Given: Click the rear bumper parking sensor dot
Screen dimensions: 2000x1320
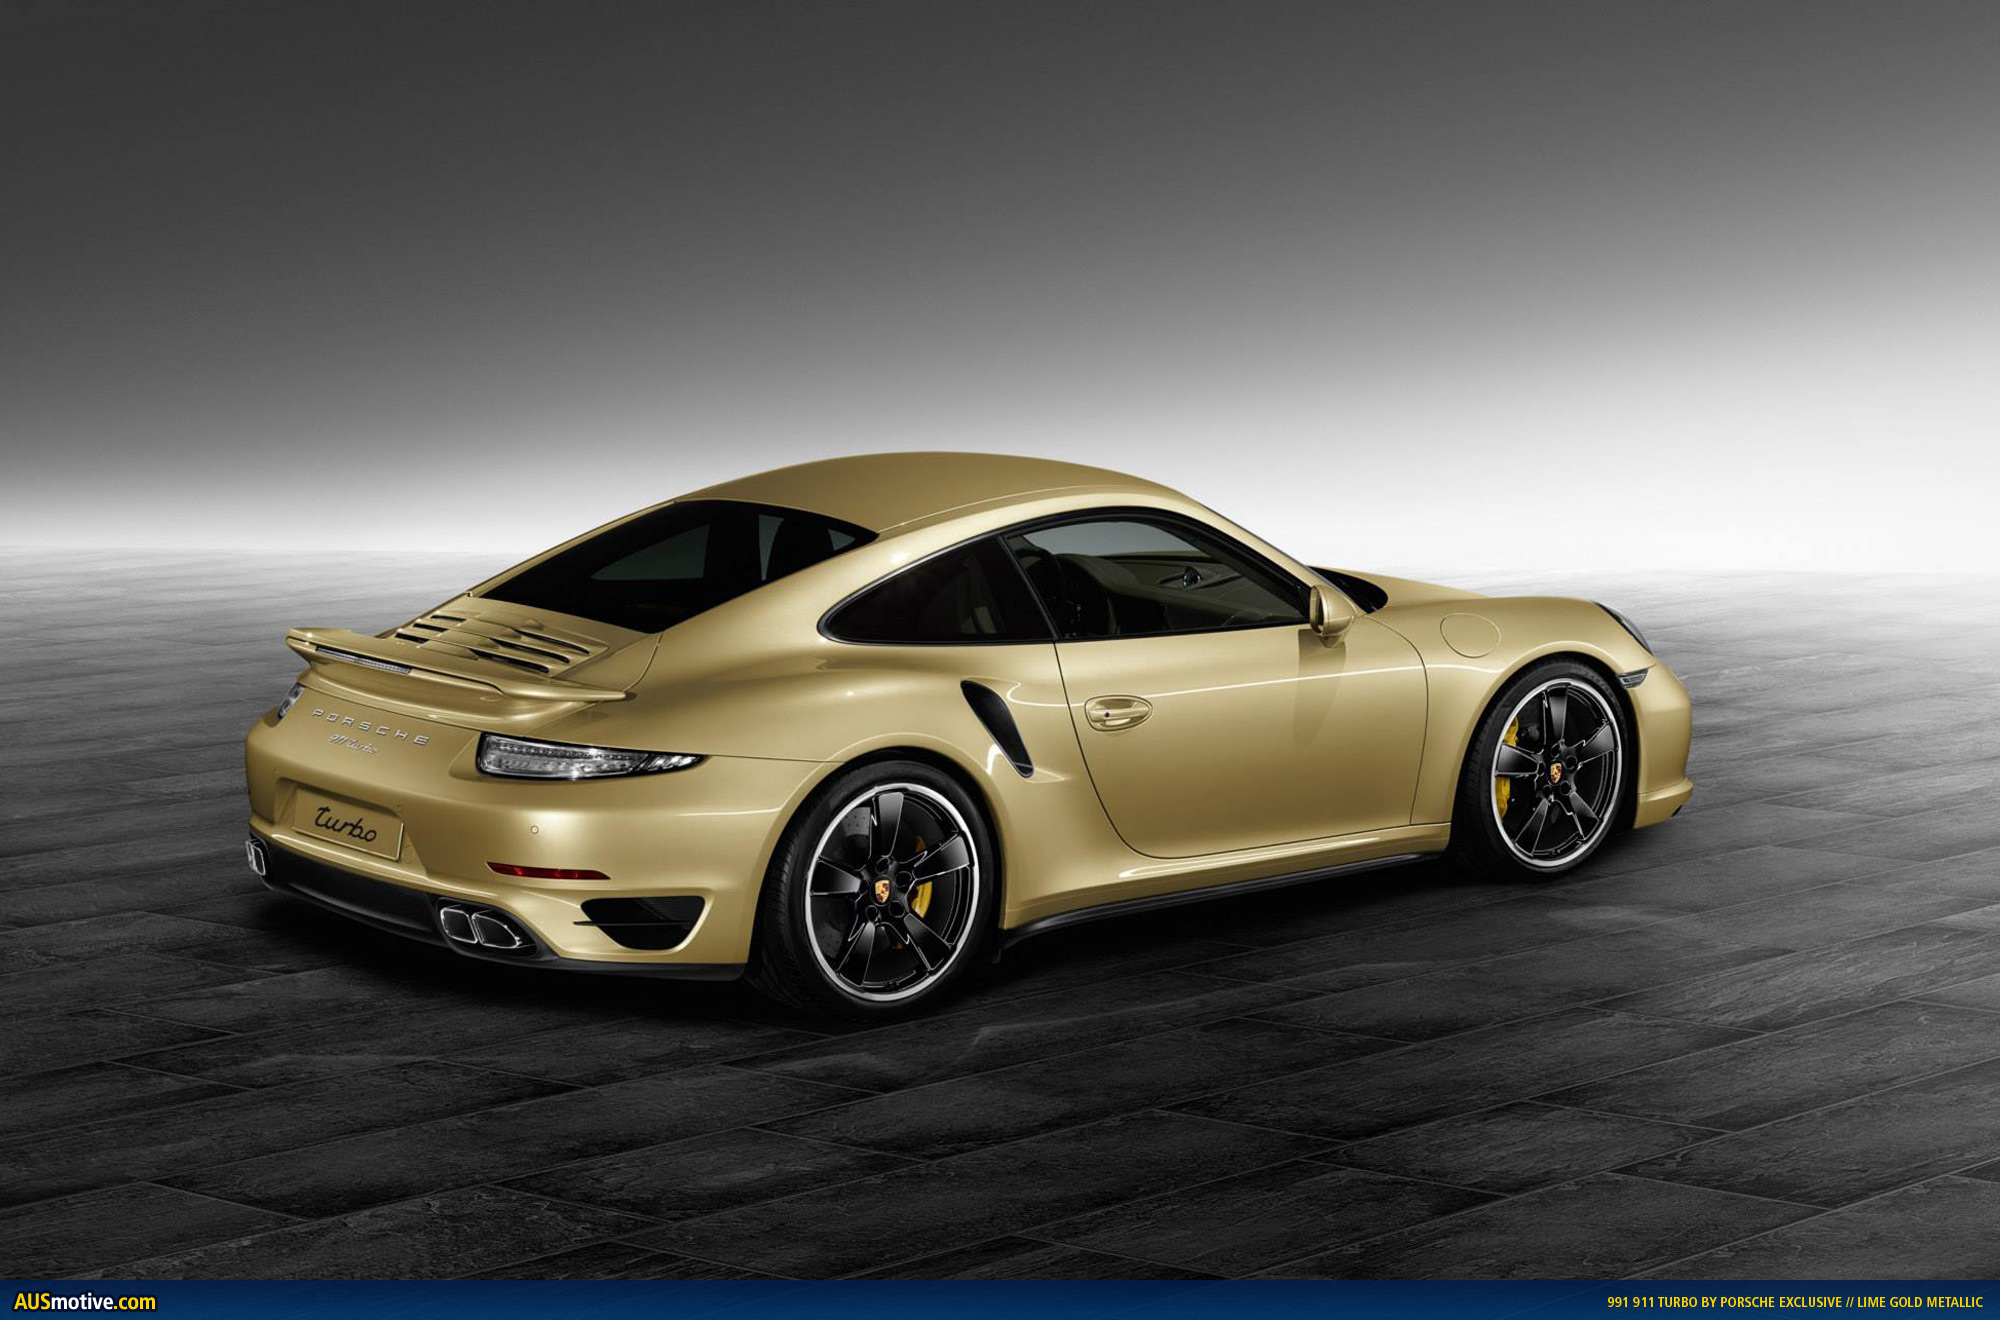Looking at the screenshot, I should (534, 829).
